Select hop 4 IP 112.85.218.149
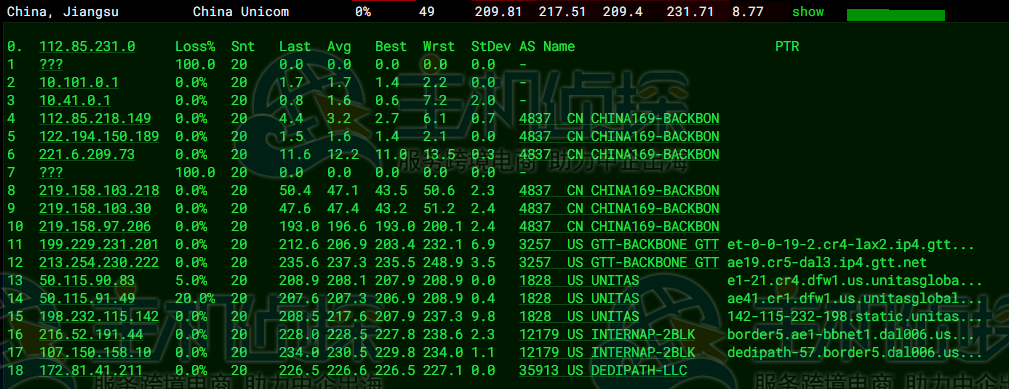Screen dimensions: 1009x389 pos(95,118)
